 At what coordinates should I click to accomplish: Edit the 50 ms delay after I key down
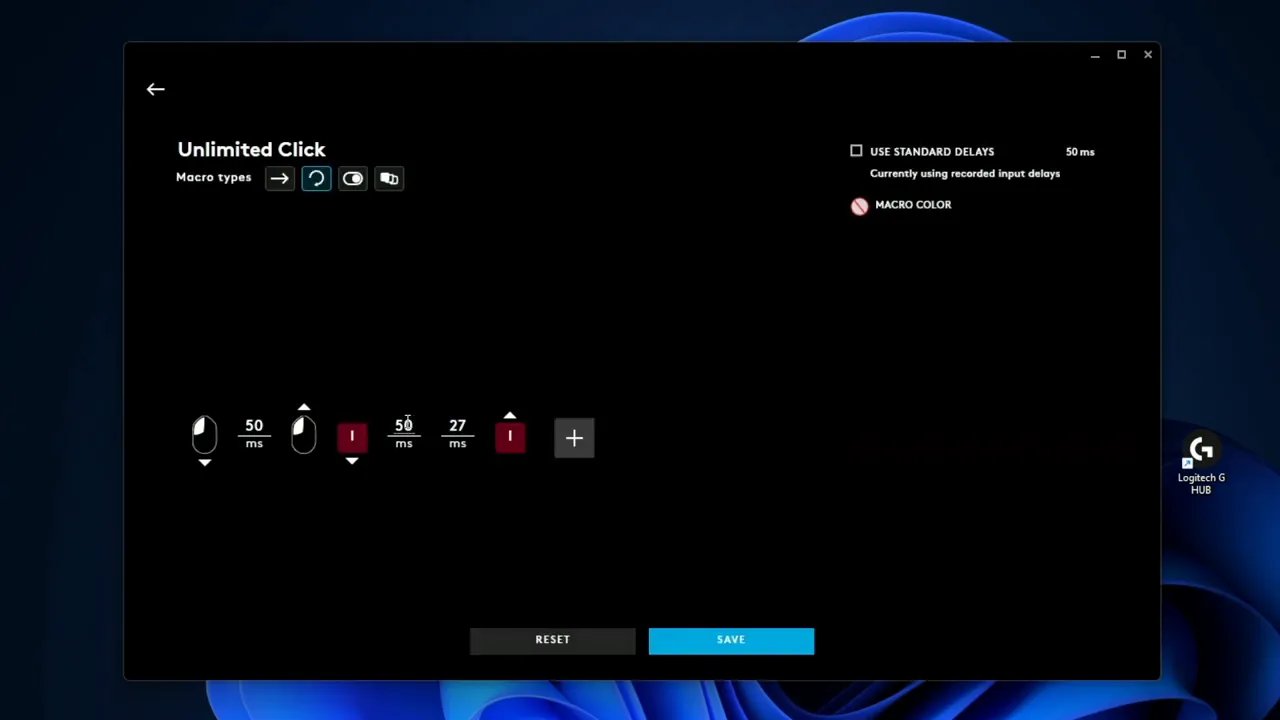[x=404, y=433]
